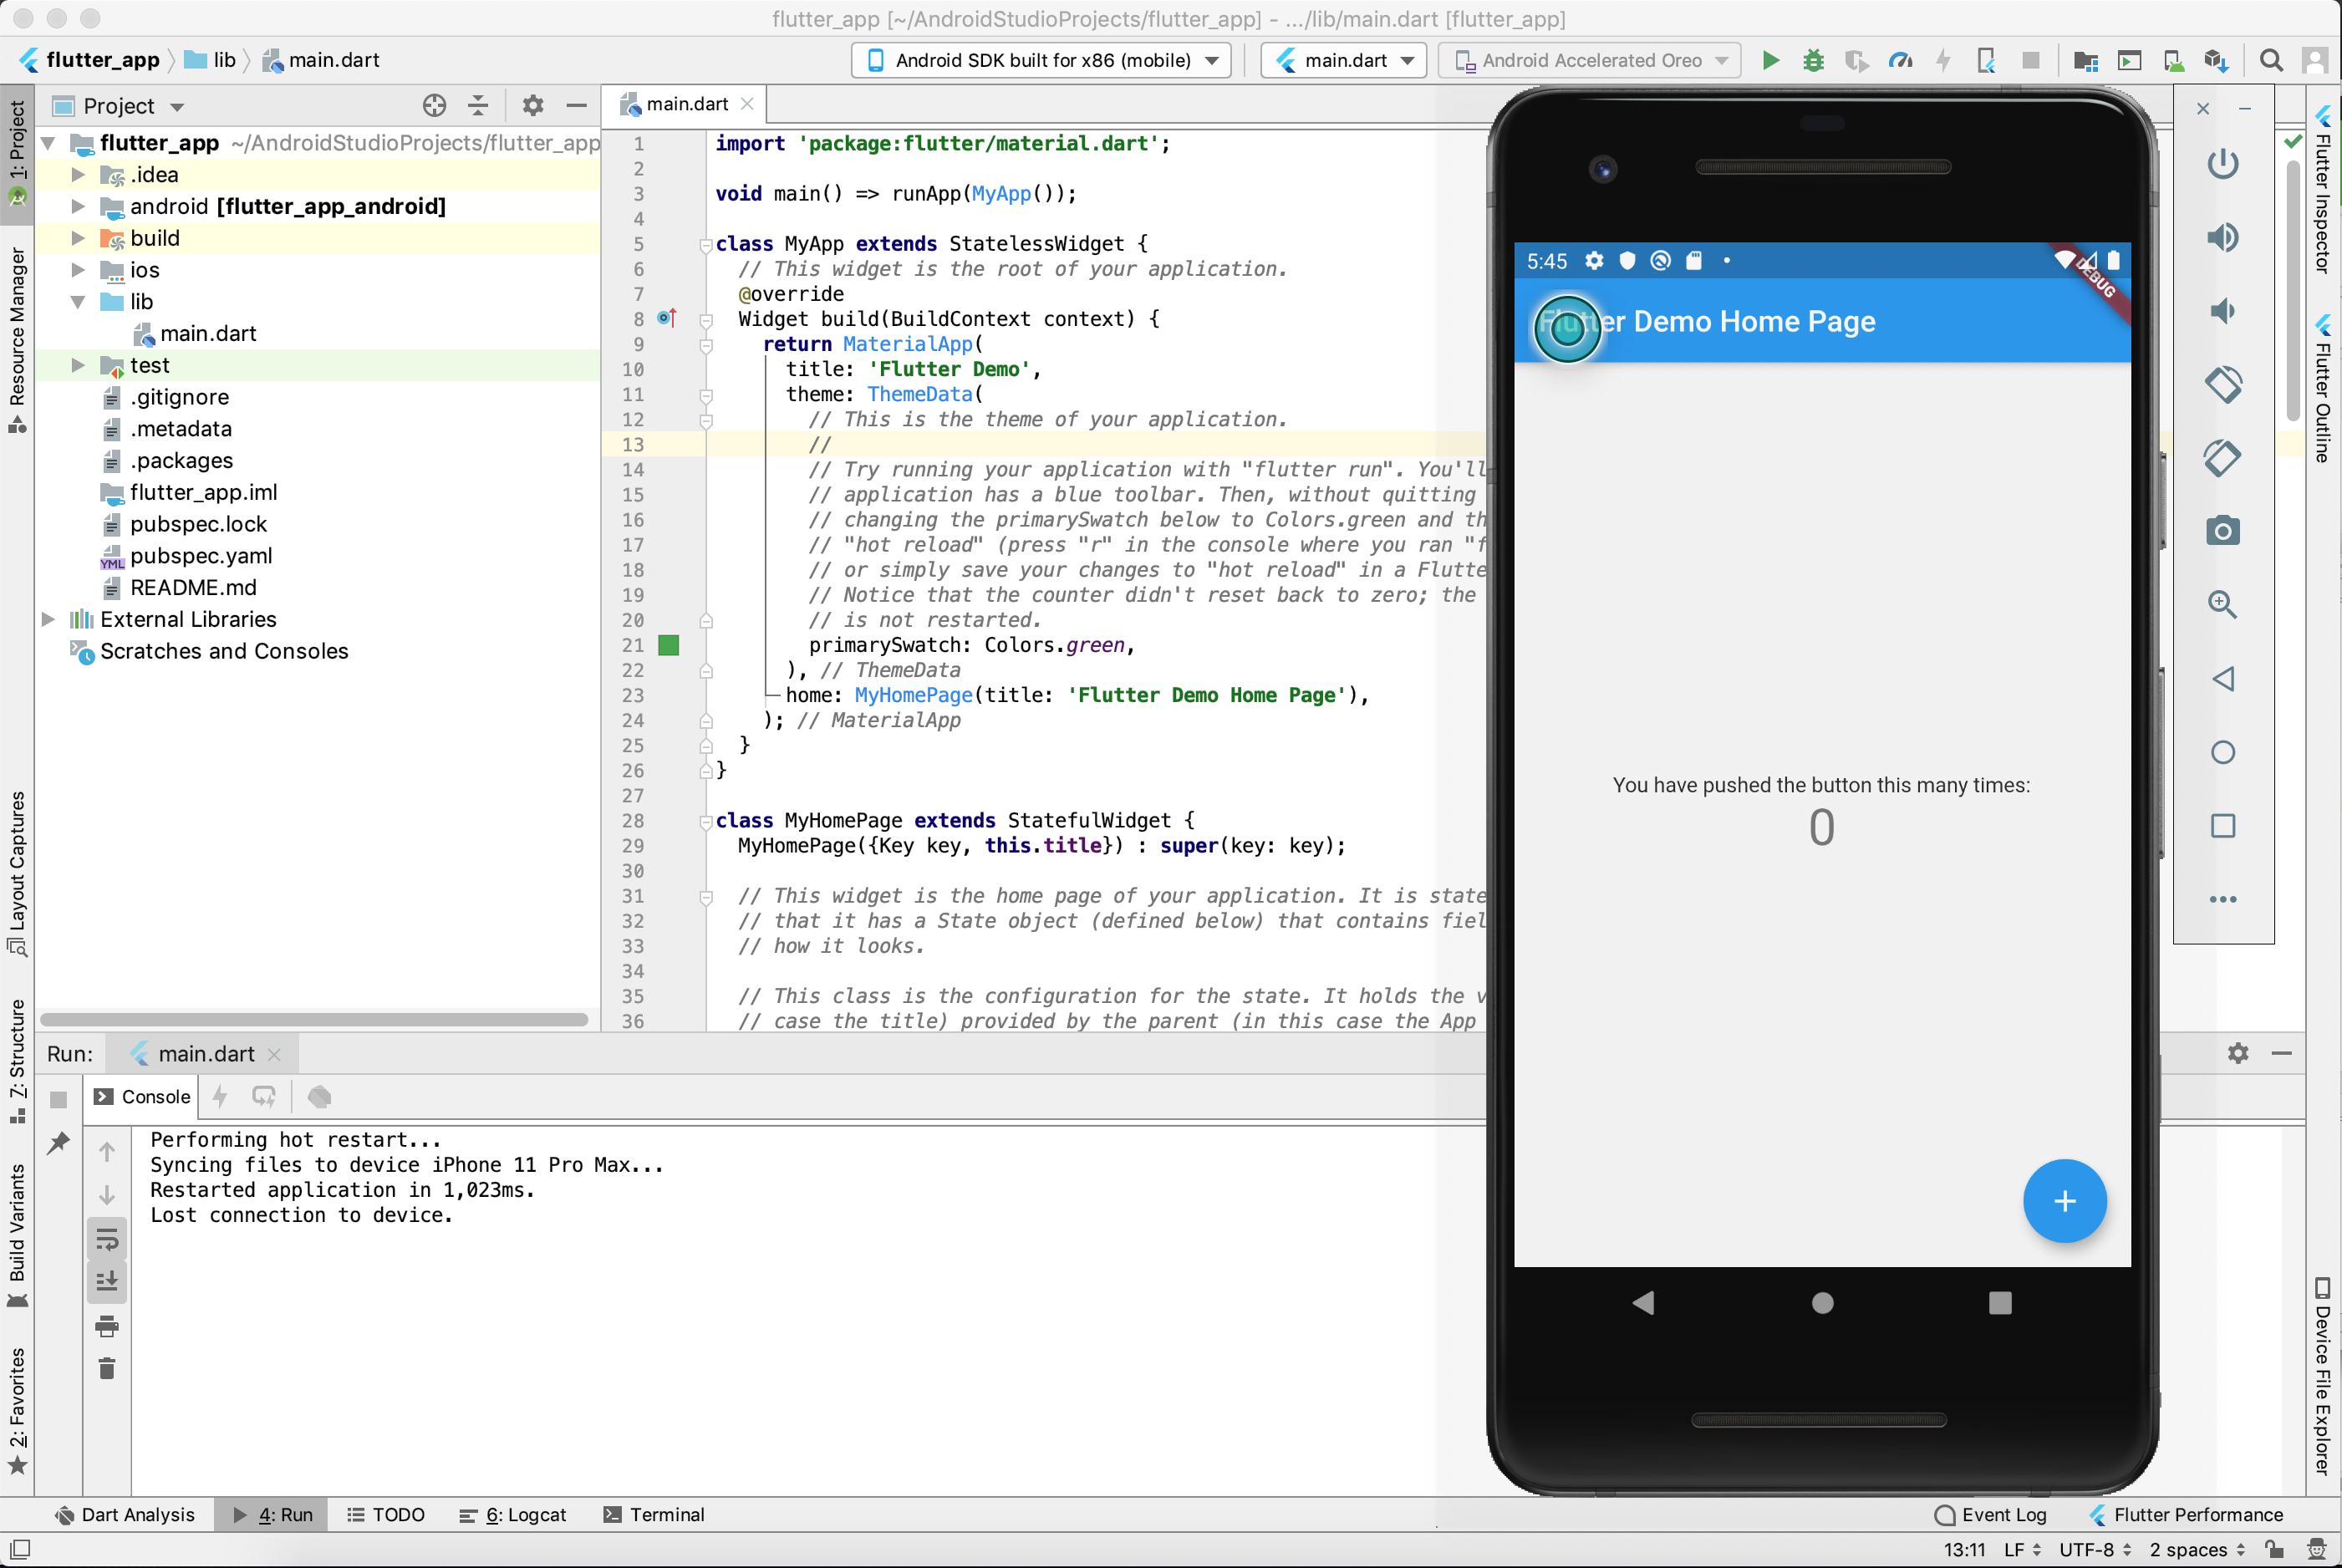Rotate emulator left
This screenshot has height=1568, width=2342.
[2222, 384]
